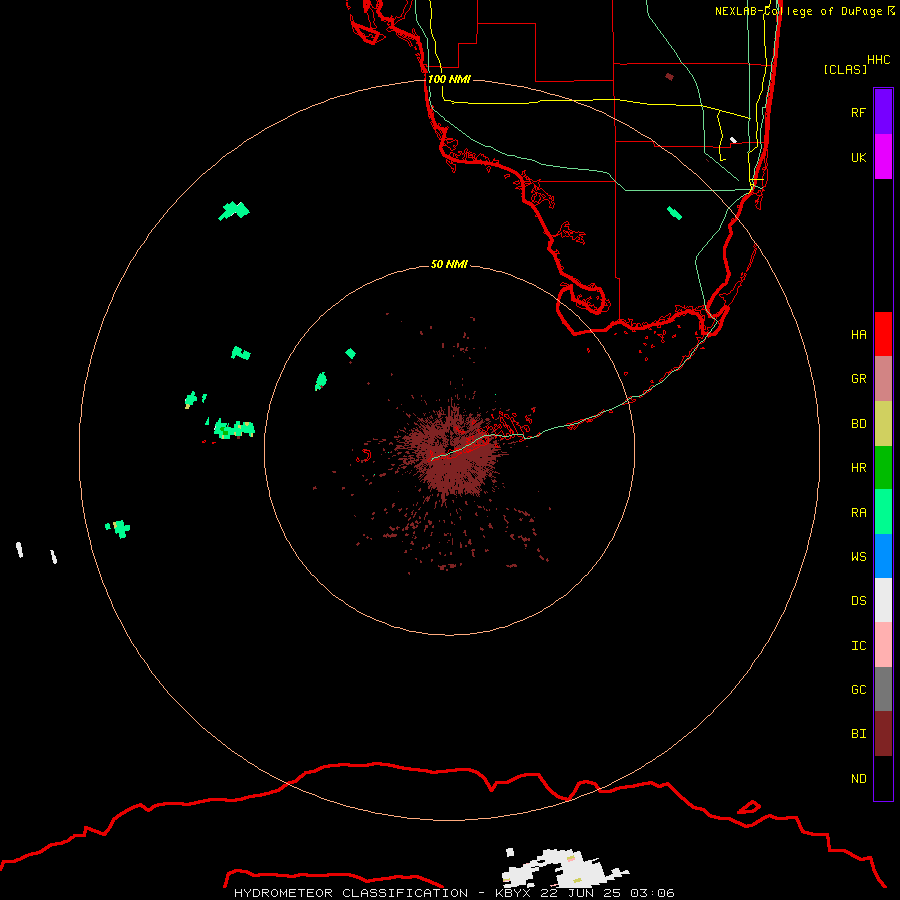Click the UK legend label
This screenshot has height=900, width=900.
[x=858, y=157]
